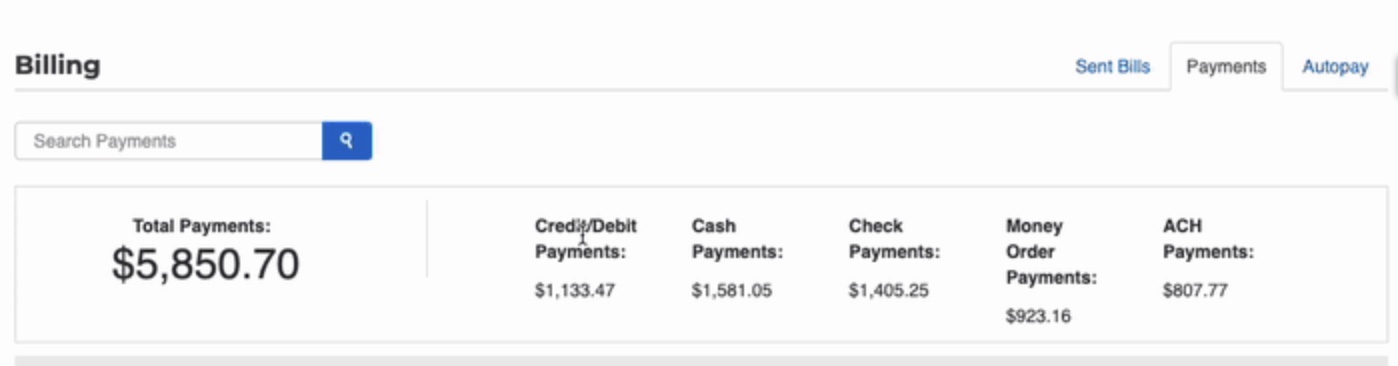Click the Cash Payments label
Screen dimensions: 1398x366
(737, 239)
